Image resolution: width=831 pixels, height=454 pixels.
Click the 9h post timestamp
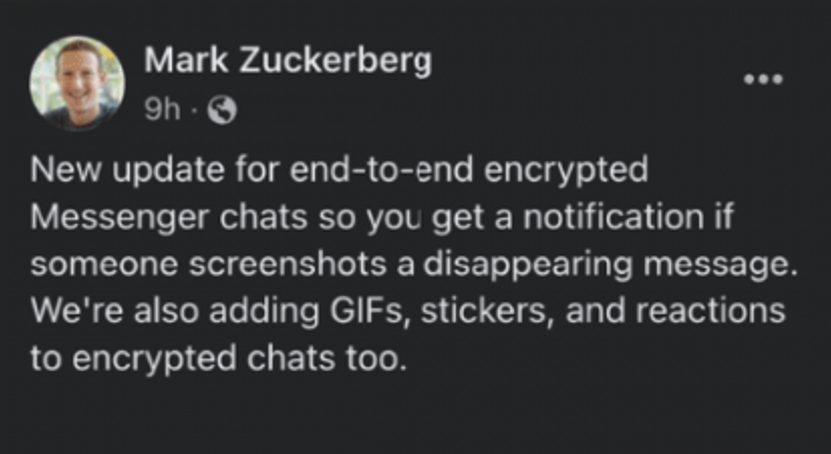click(162, 112)
